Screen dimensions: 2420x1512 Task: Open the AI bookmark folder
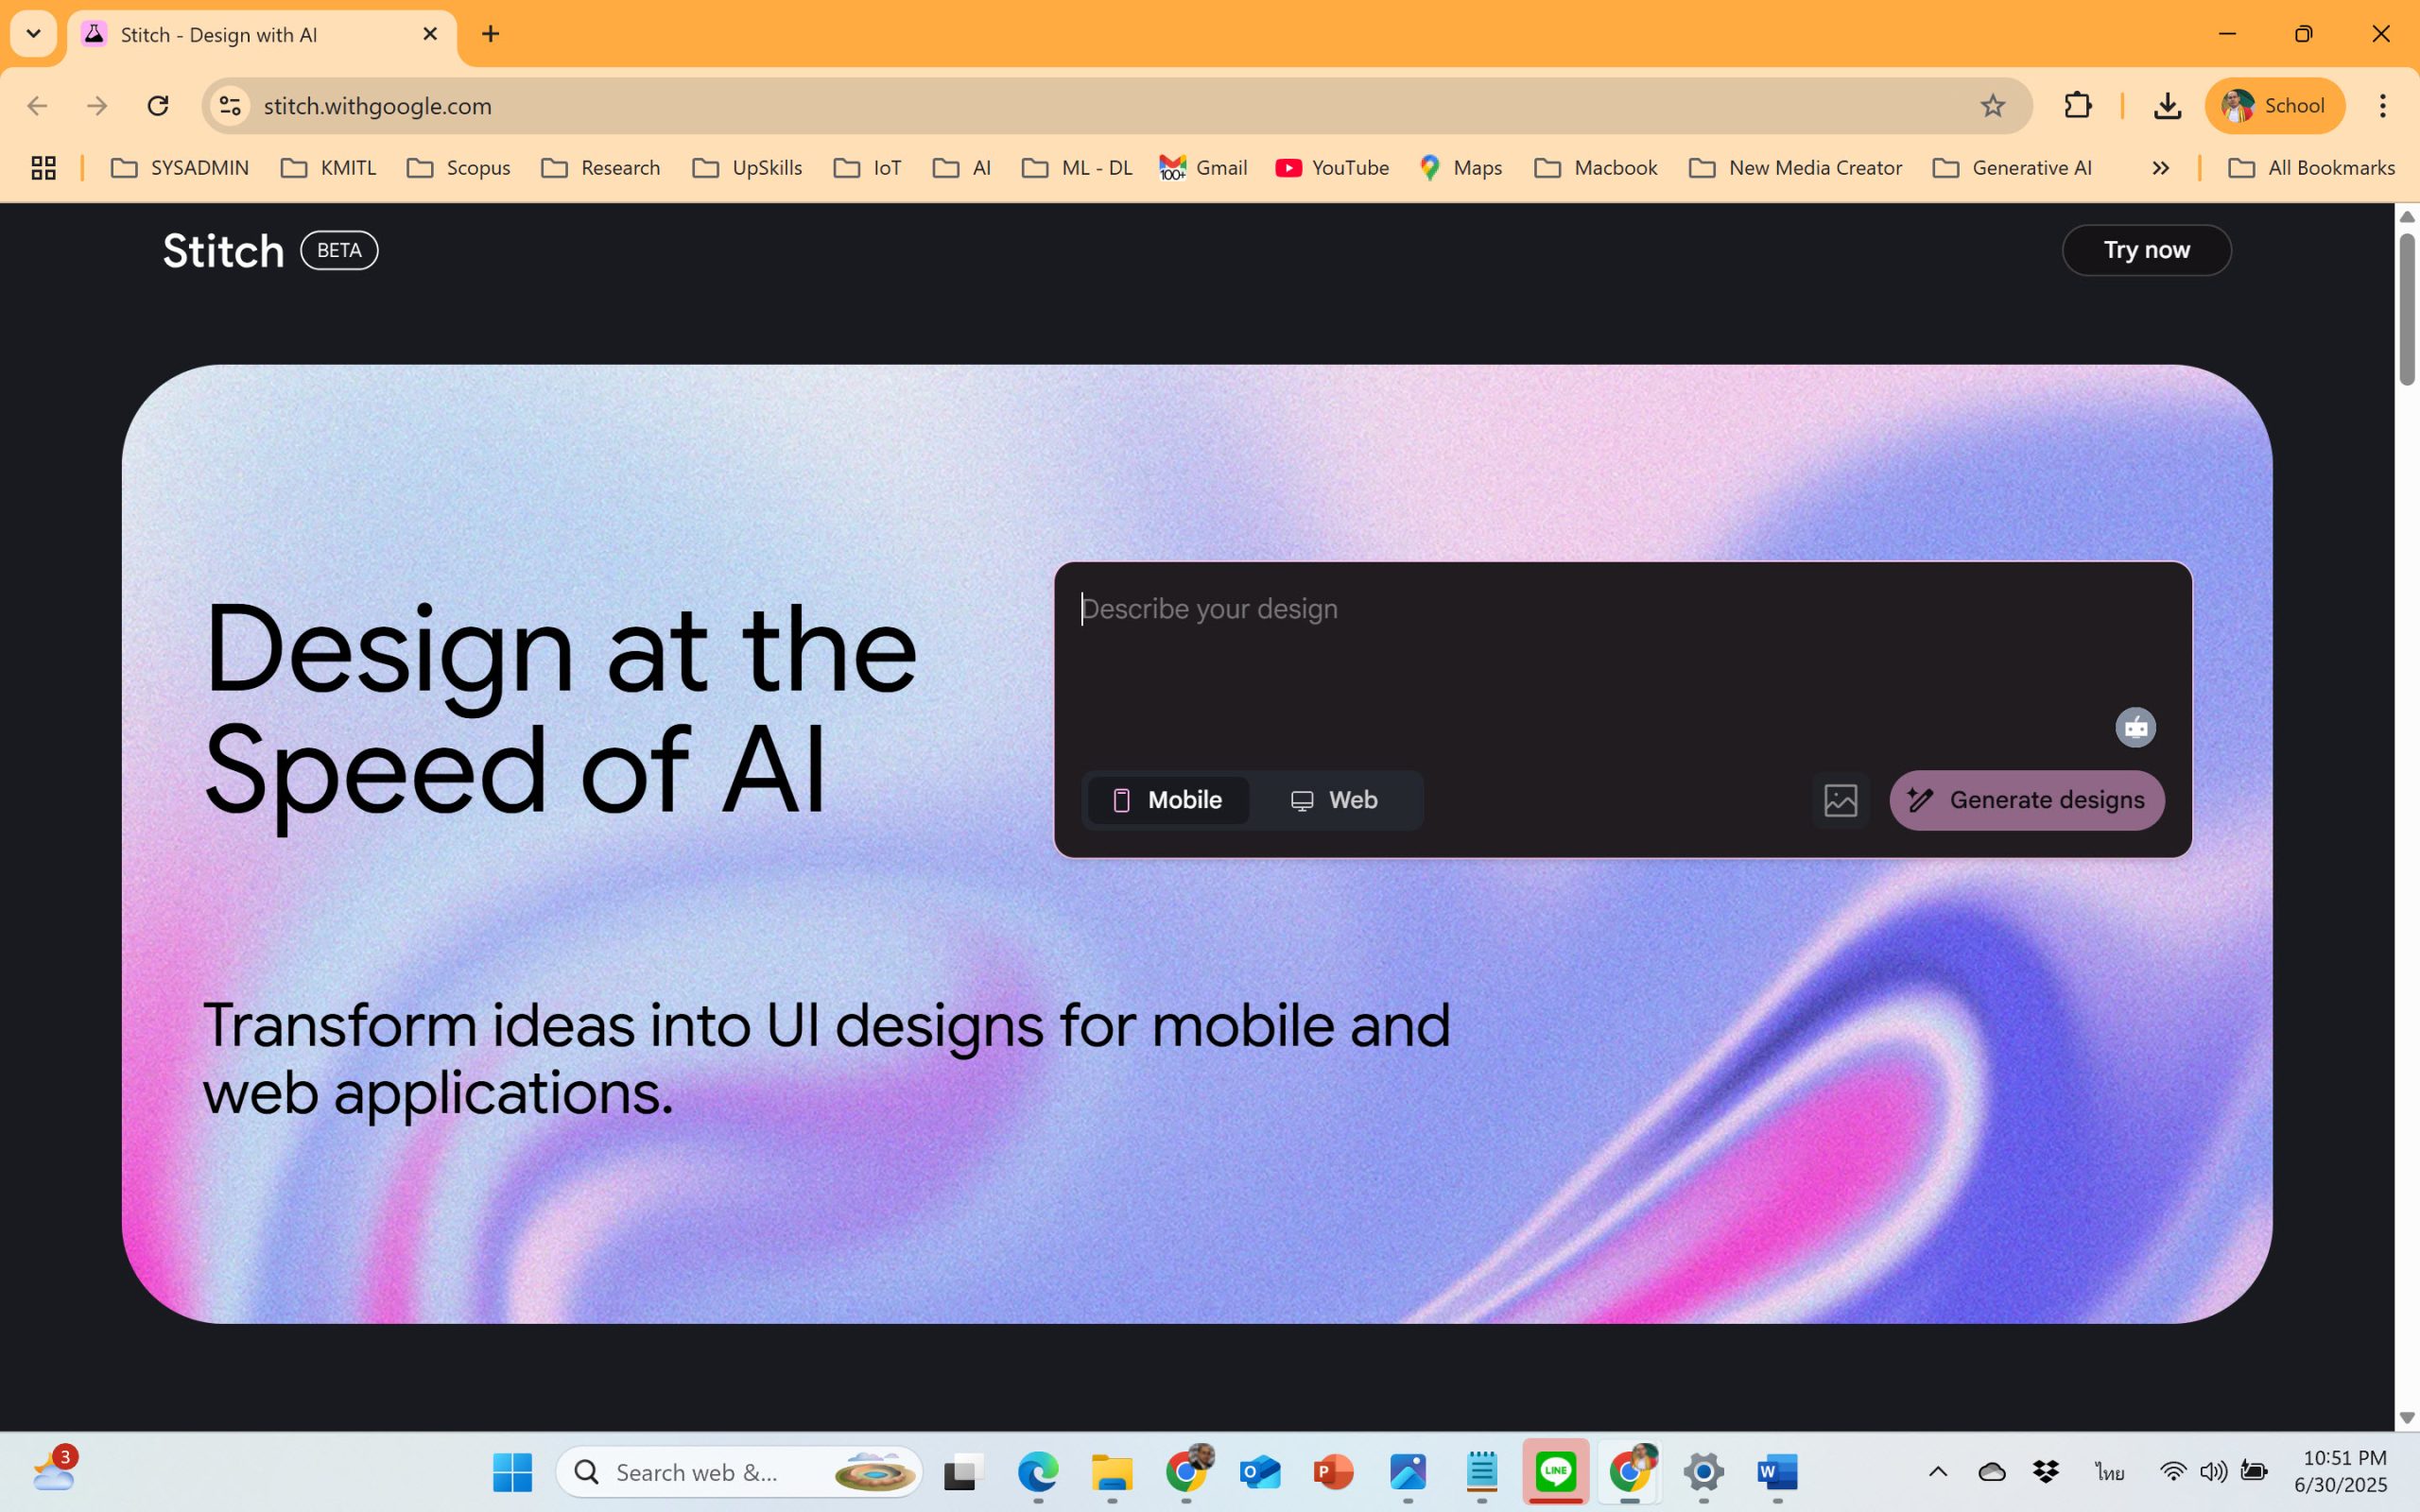[962, 168]
